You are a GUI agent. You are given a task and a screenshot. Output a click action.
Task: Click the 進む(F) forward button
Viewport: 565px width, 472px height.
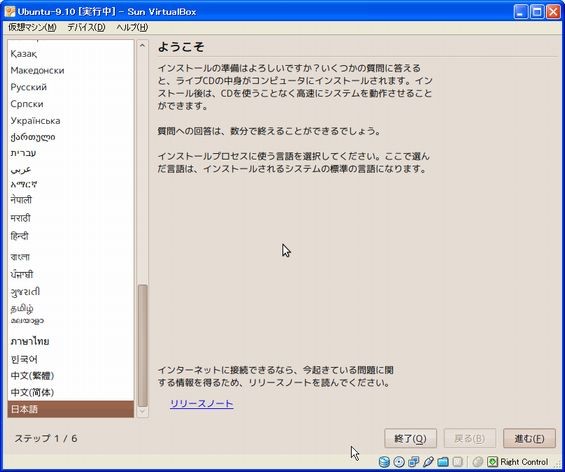pos(529,438)
